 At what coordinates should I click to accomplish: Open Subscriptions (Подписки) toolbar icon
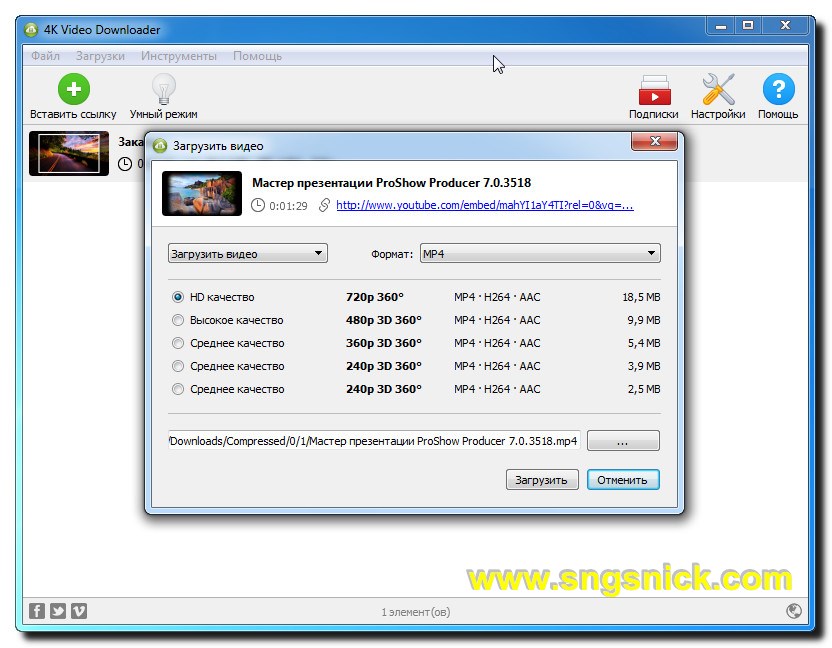(654, 90)
